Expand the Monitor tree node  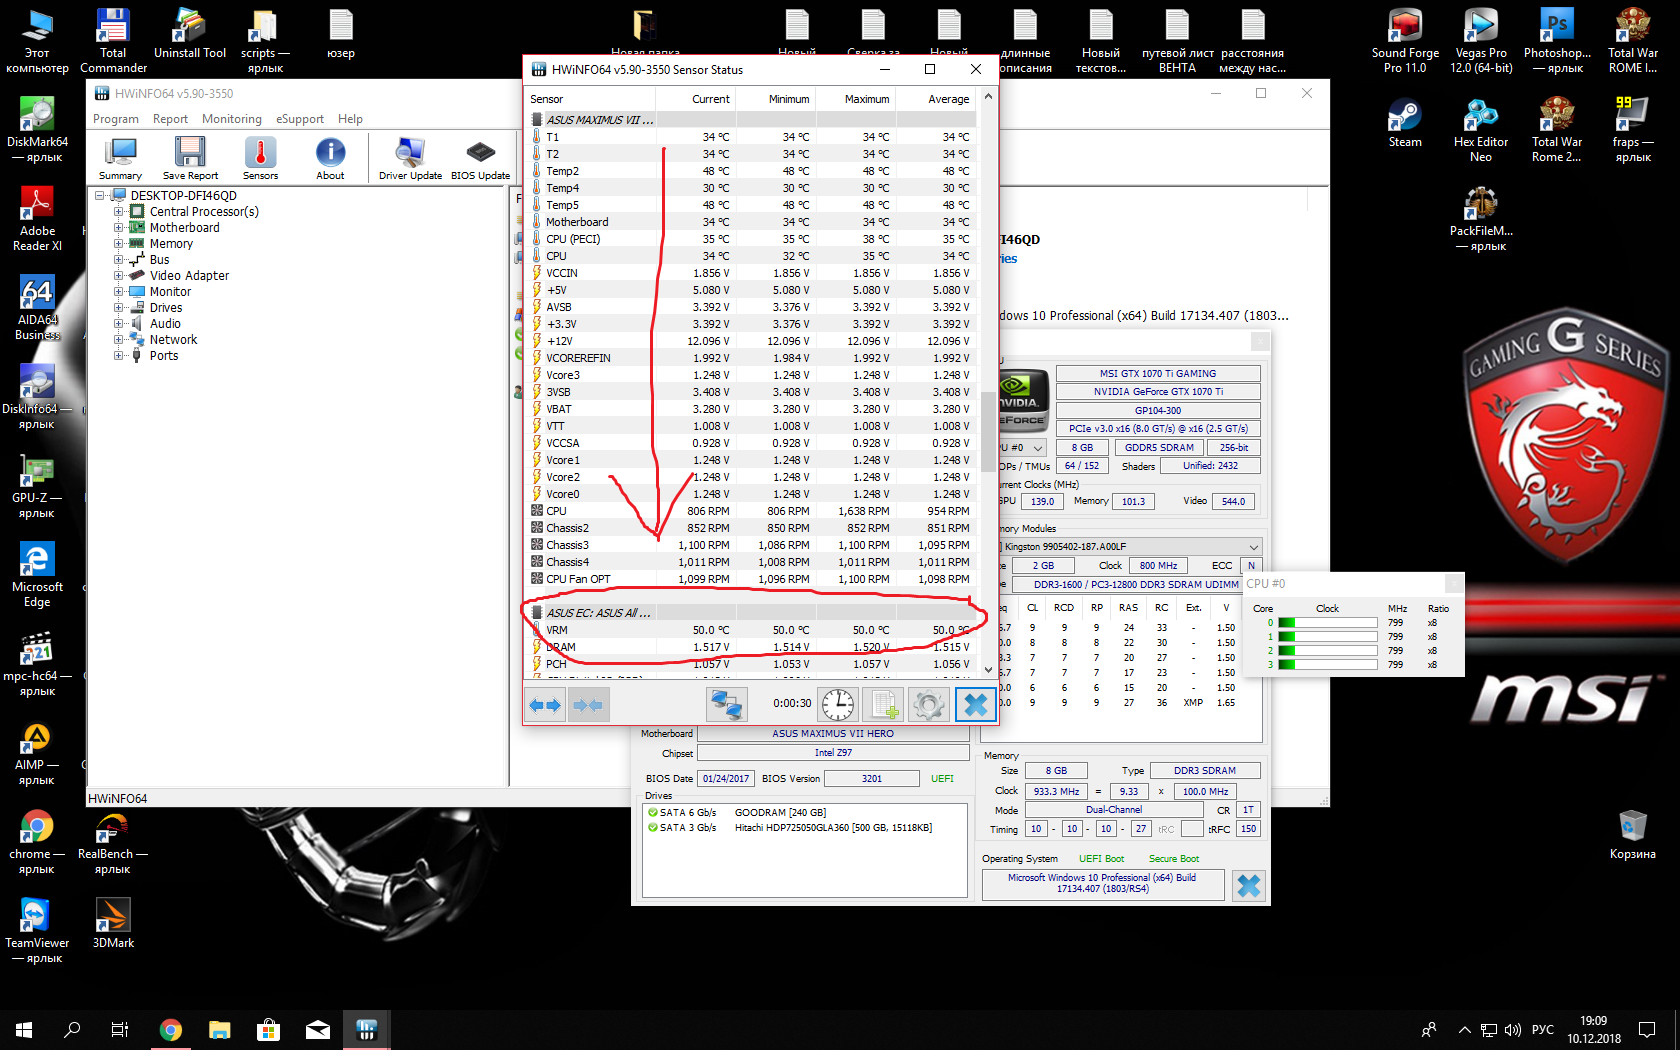point(119,292)
